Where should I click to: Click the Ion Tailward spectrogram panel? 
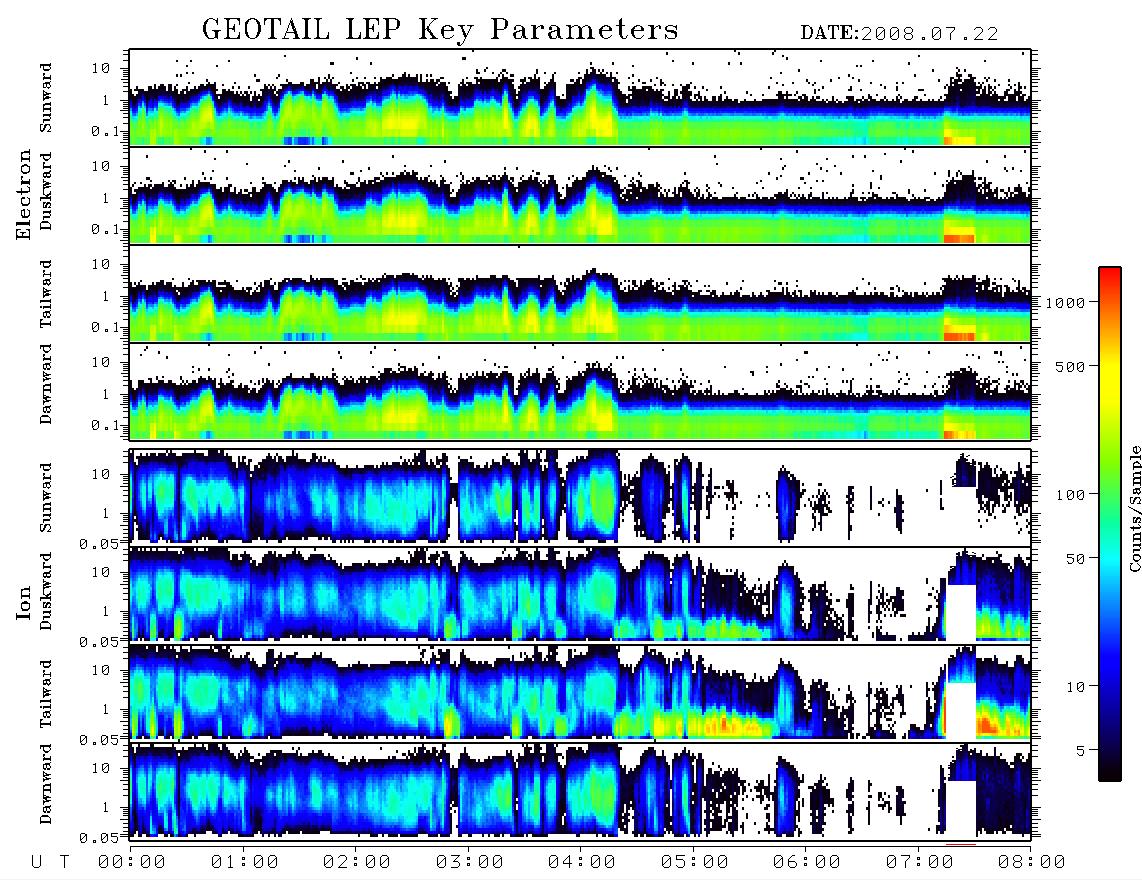point(580,692)
